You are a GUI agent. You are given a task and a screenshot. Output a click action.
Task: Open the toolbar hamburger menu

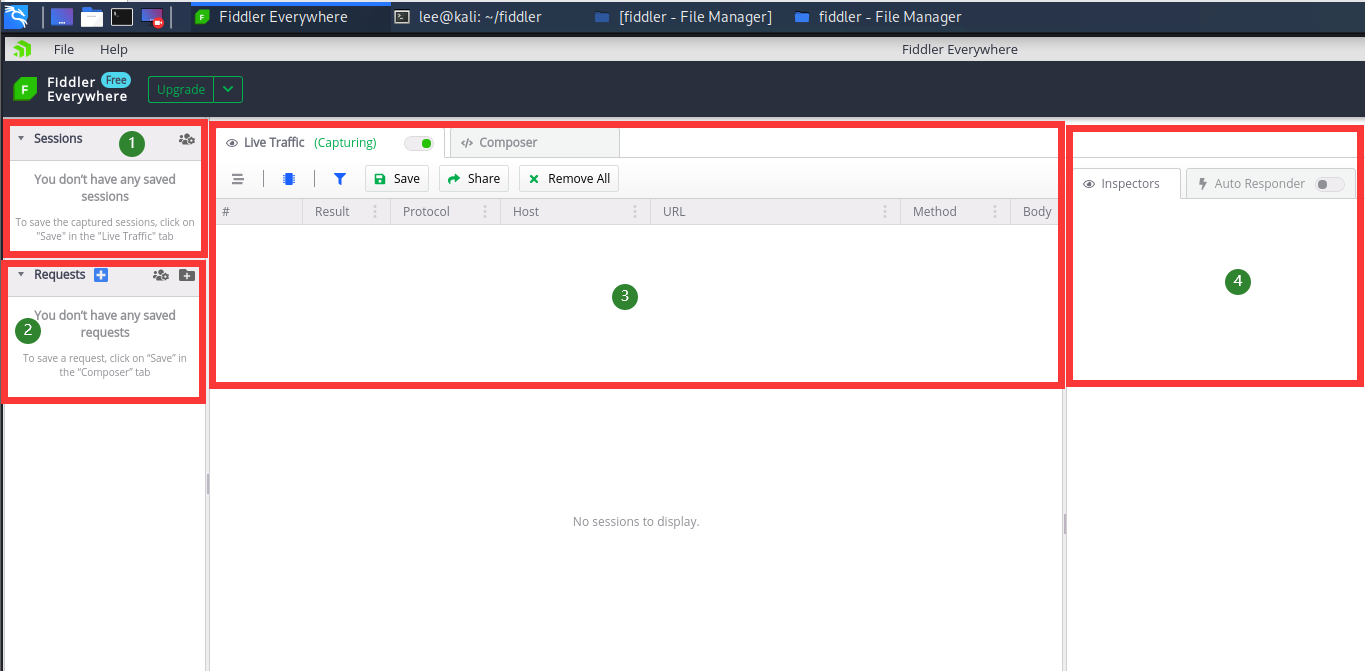238,178
